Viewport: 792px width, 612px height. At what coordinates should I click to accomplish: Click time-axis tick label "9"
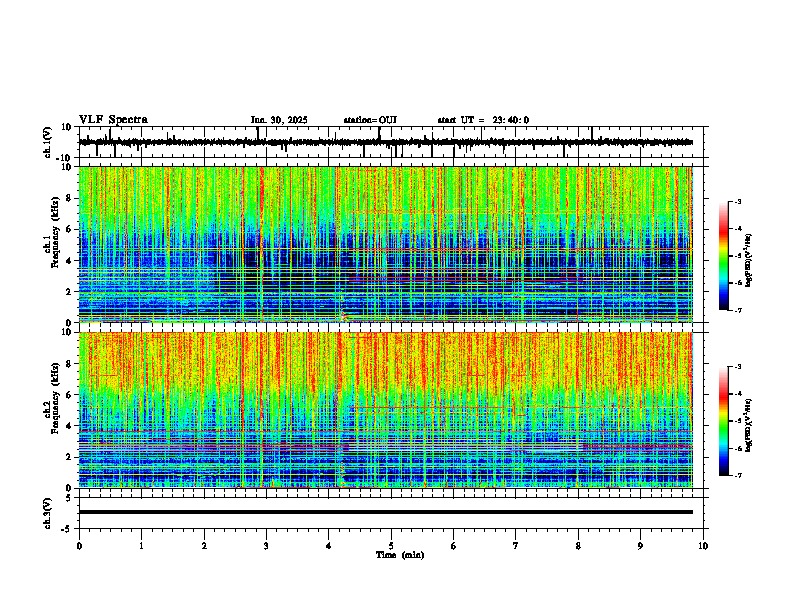pyautogui.click(x=640, y=546)
